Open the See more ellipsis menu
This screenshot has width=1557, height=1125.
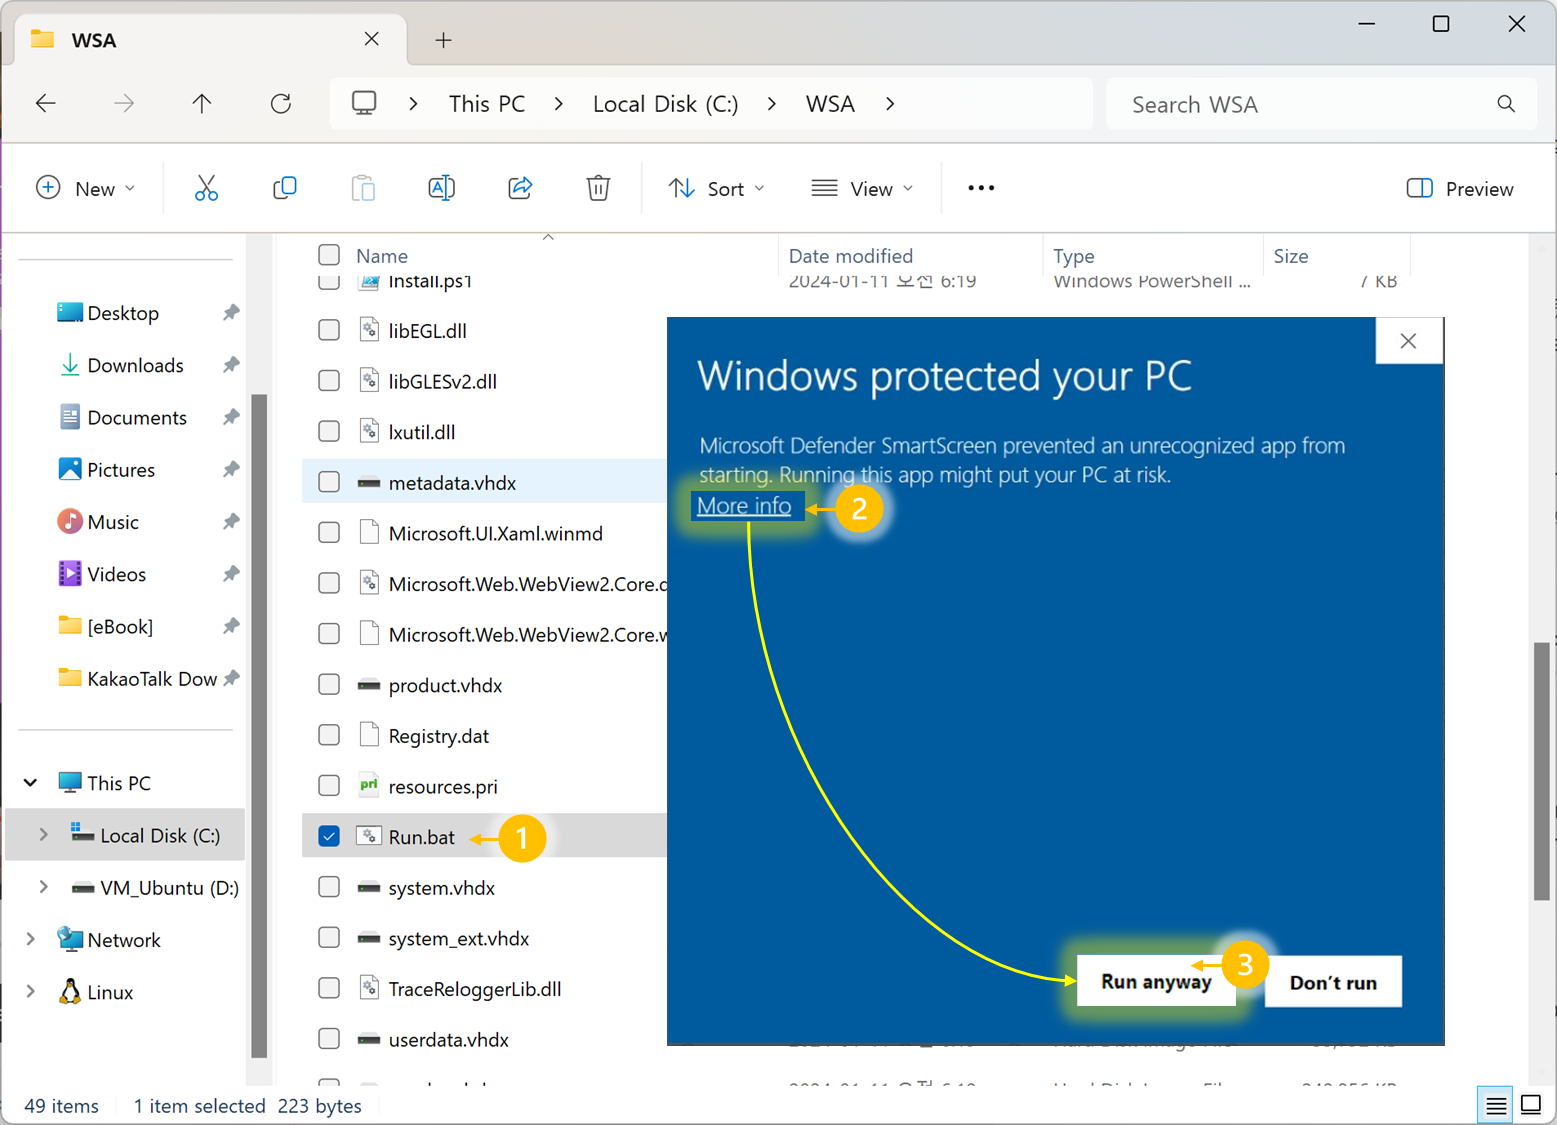(x=981, y=188)
